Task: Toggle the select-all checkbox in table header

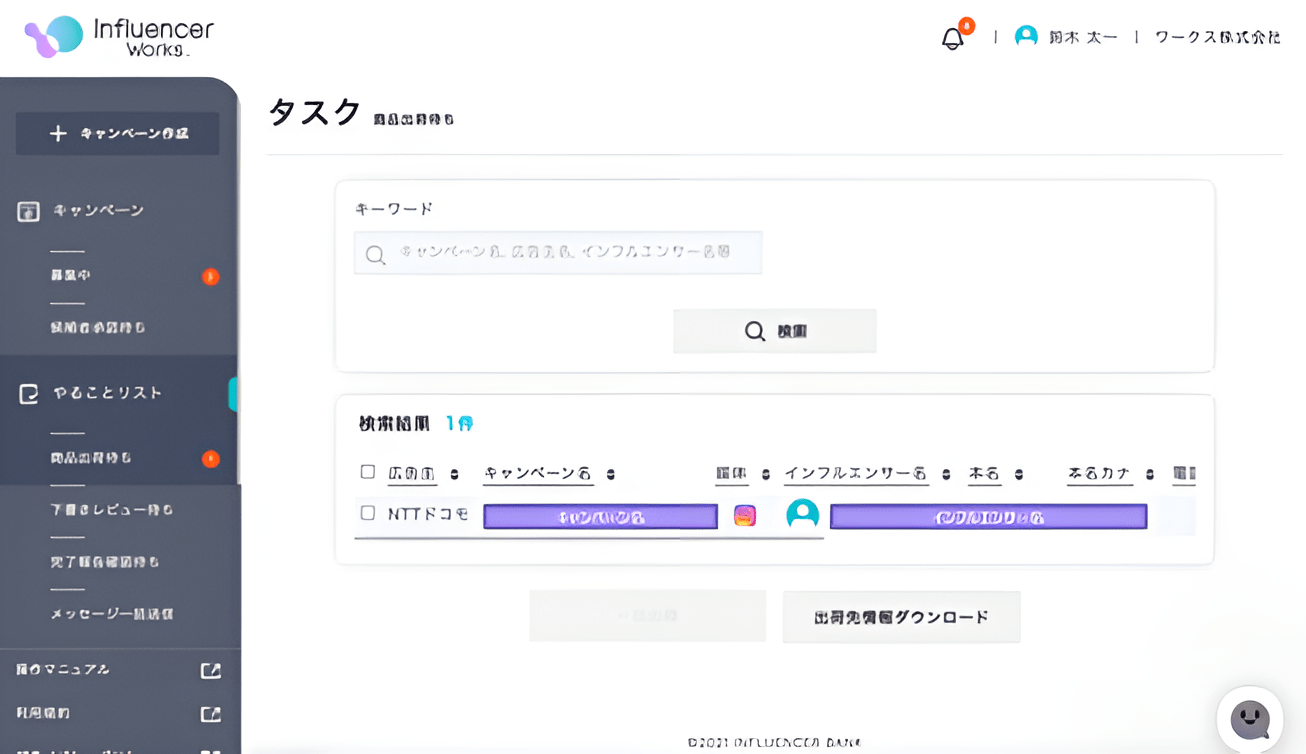Action: pyautogui.click(x=368, y=472)
